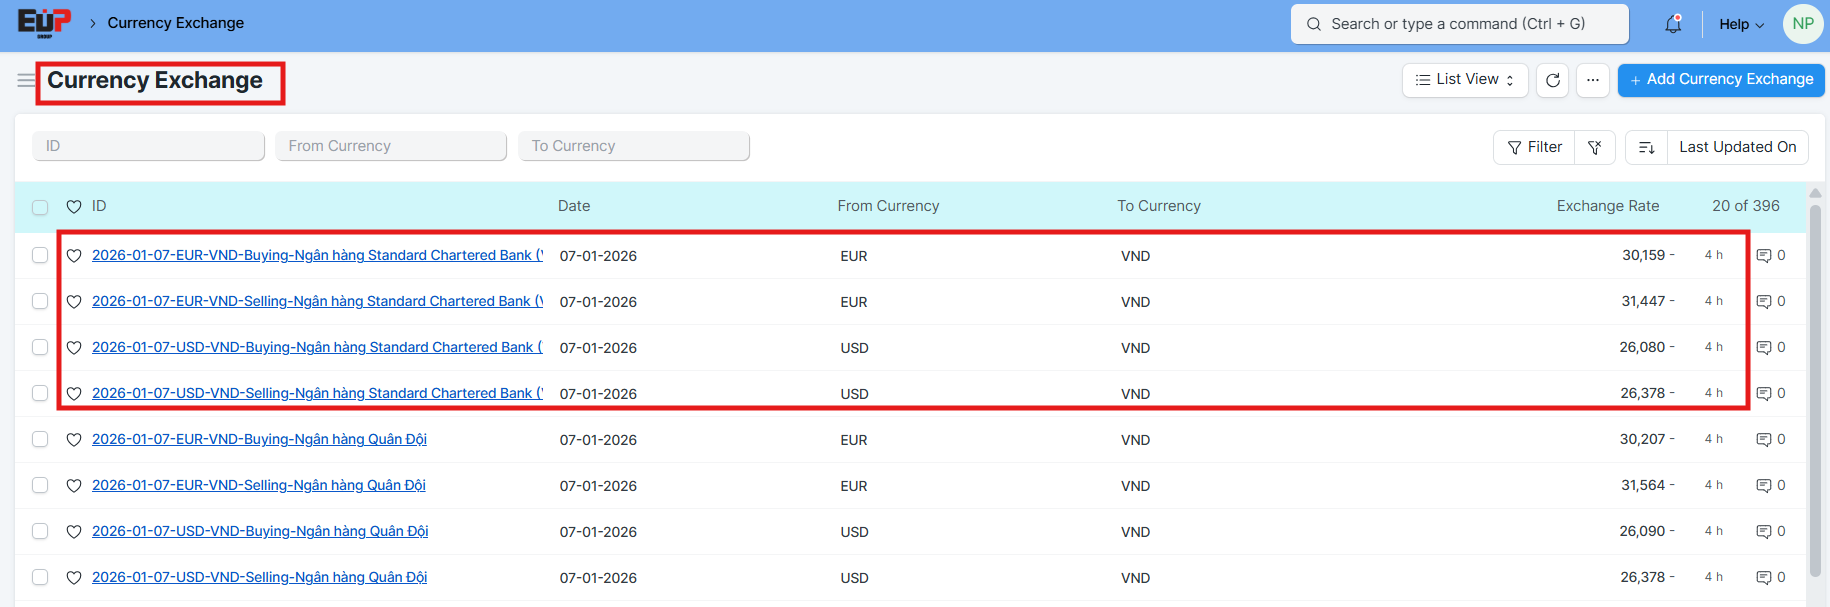Open the three-dot more options menu
This screenshot has height=607, width=1830.
(1592, 80)
